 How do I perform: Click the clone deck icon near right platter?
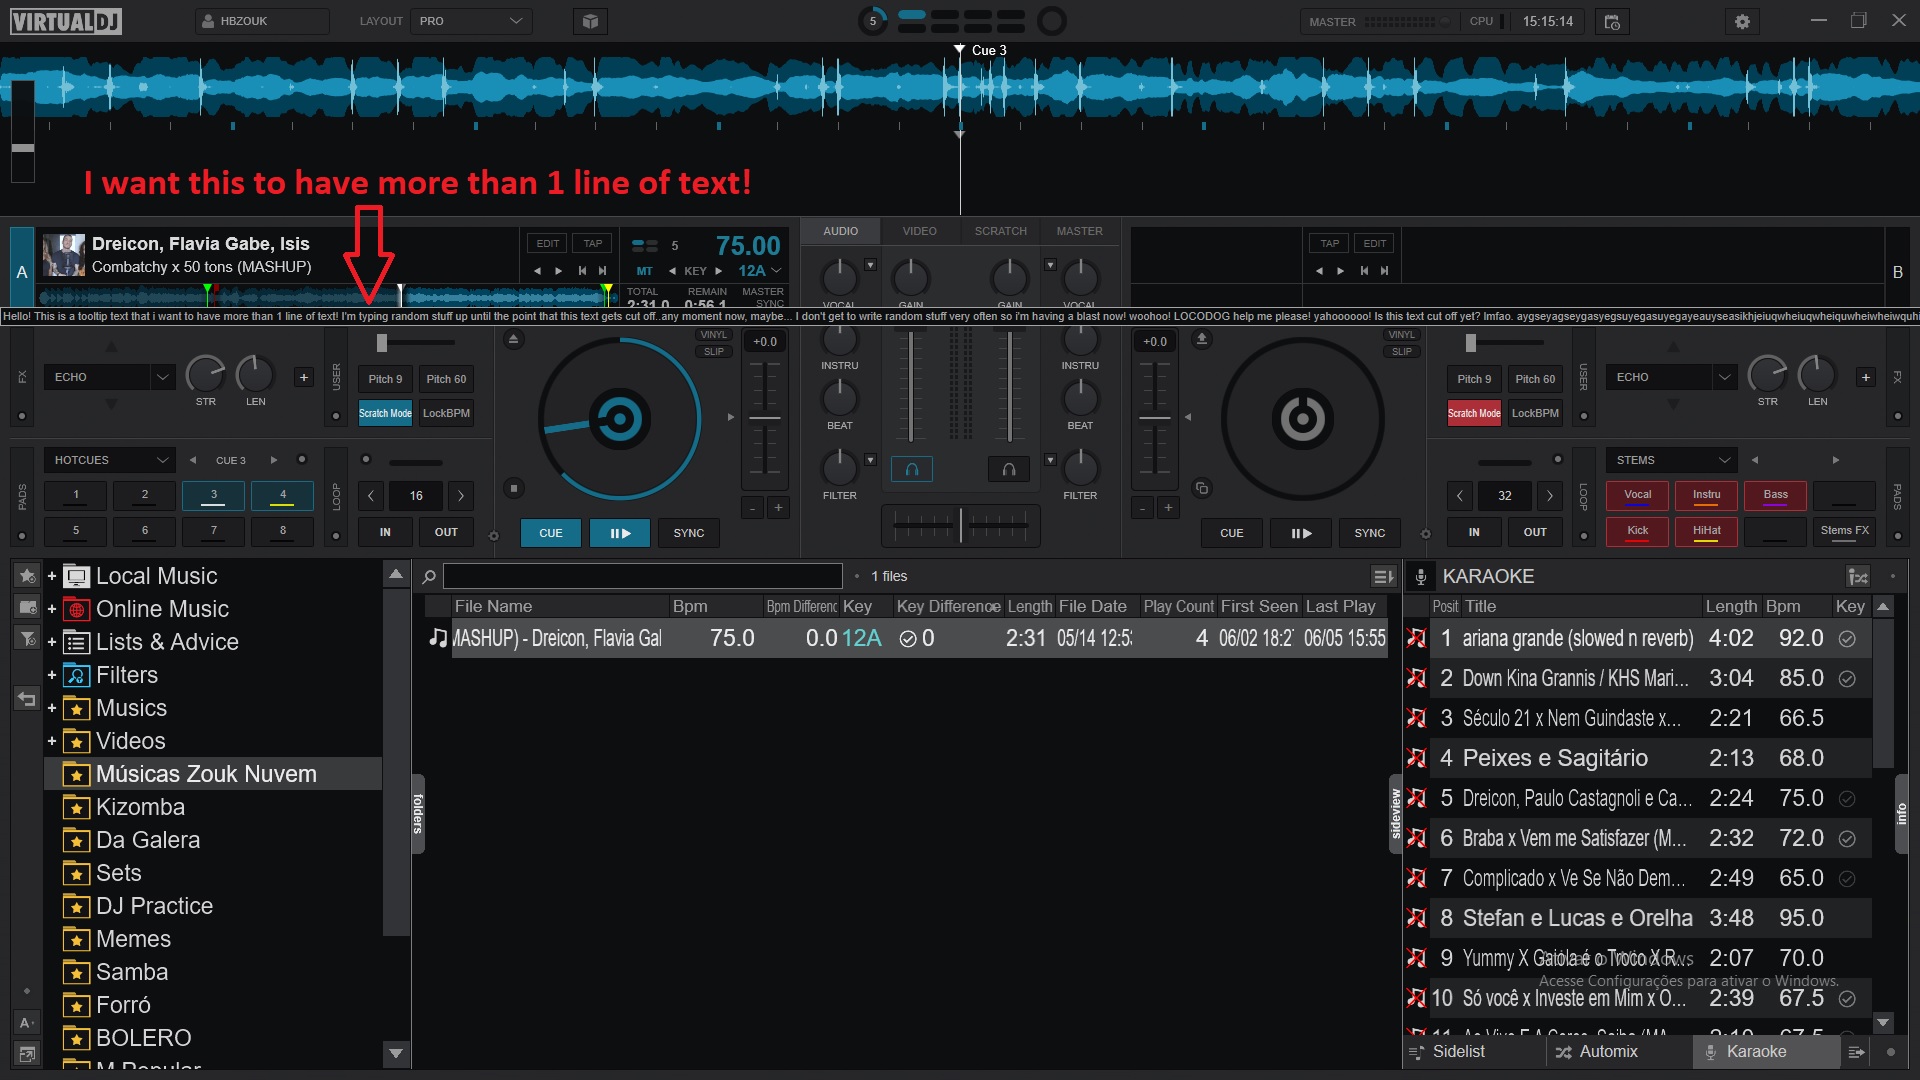1202,488
